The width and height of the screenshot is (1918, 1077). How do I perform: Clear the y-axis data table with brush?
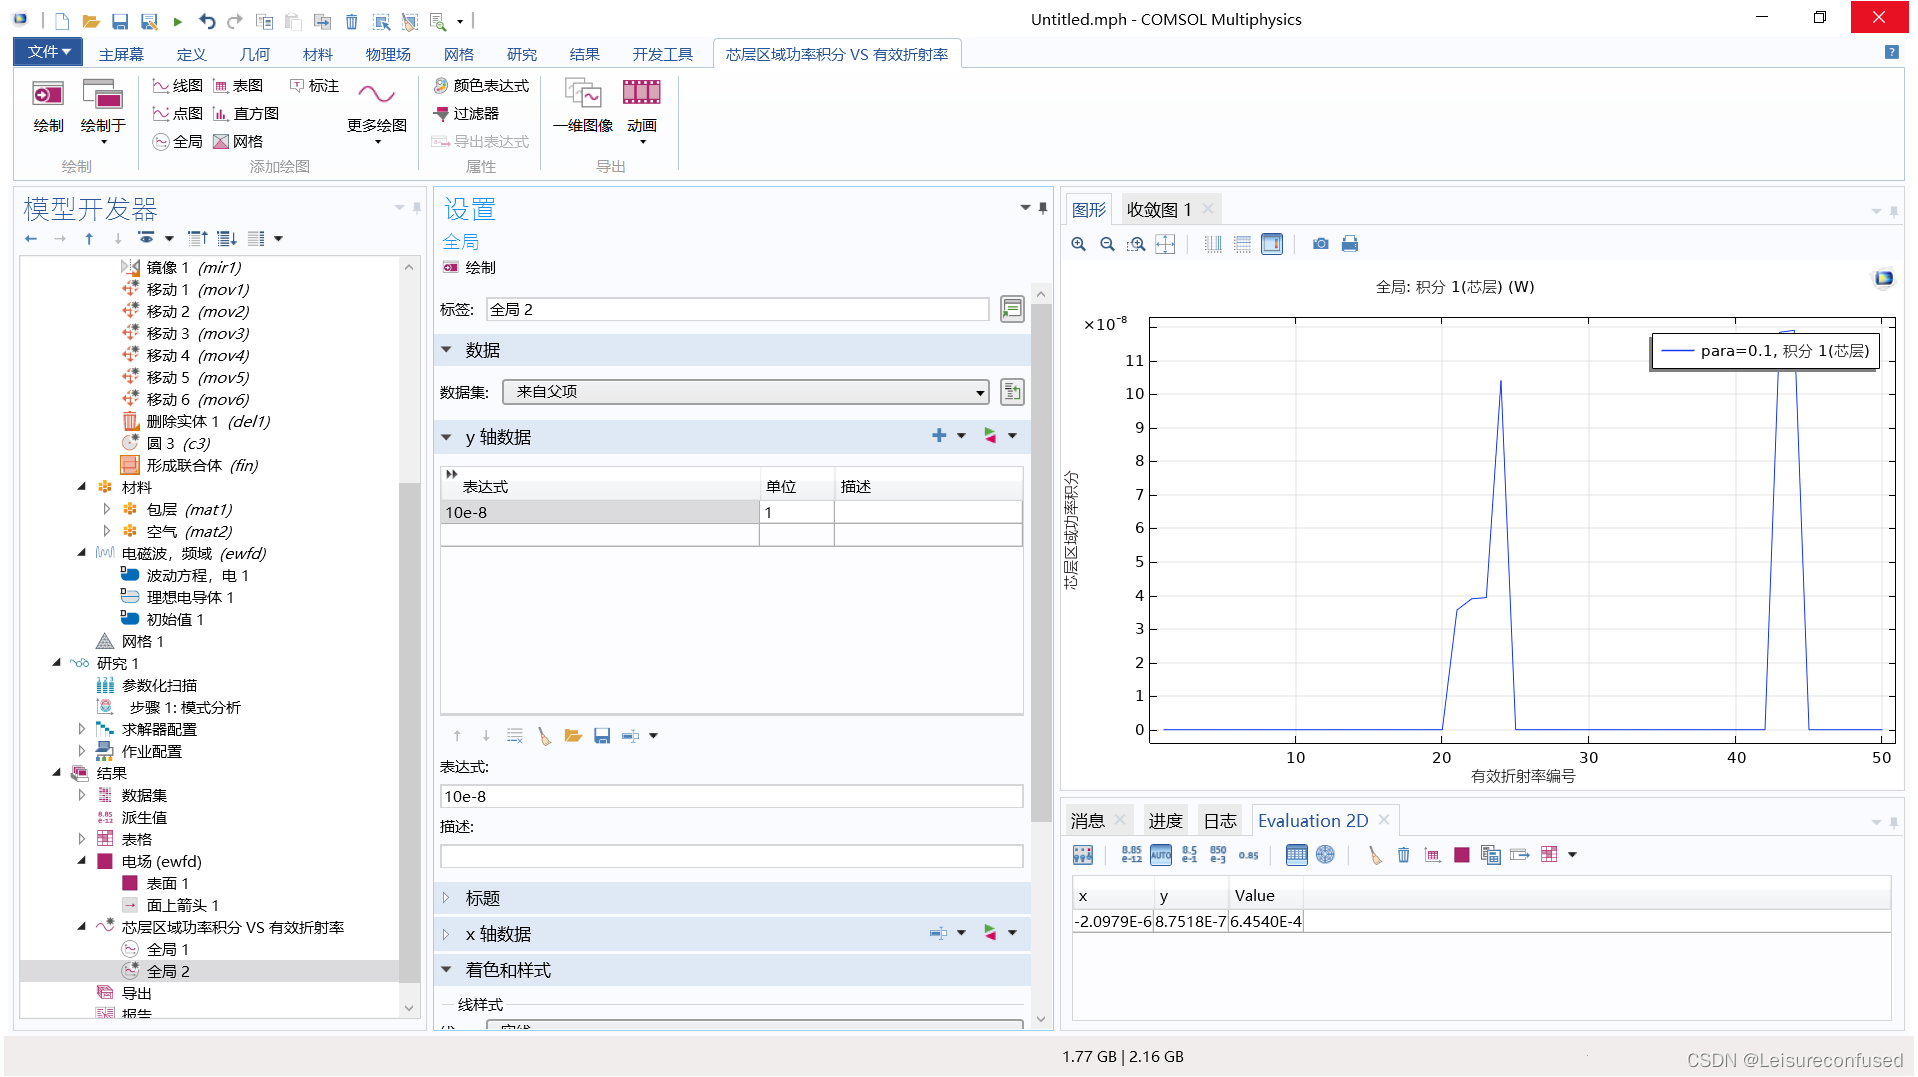tap(544, 736)
